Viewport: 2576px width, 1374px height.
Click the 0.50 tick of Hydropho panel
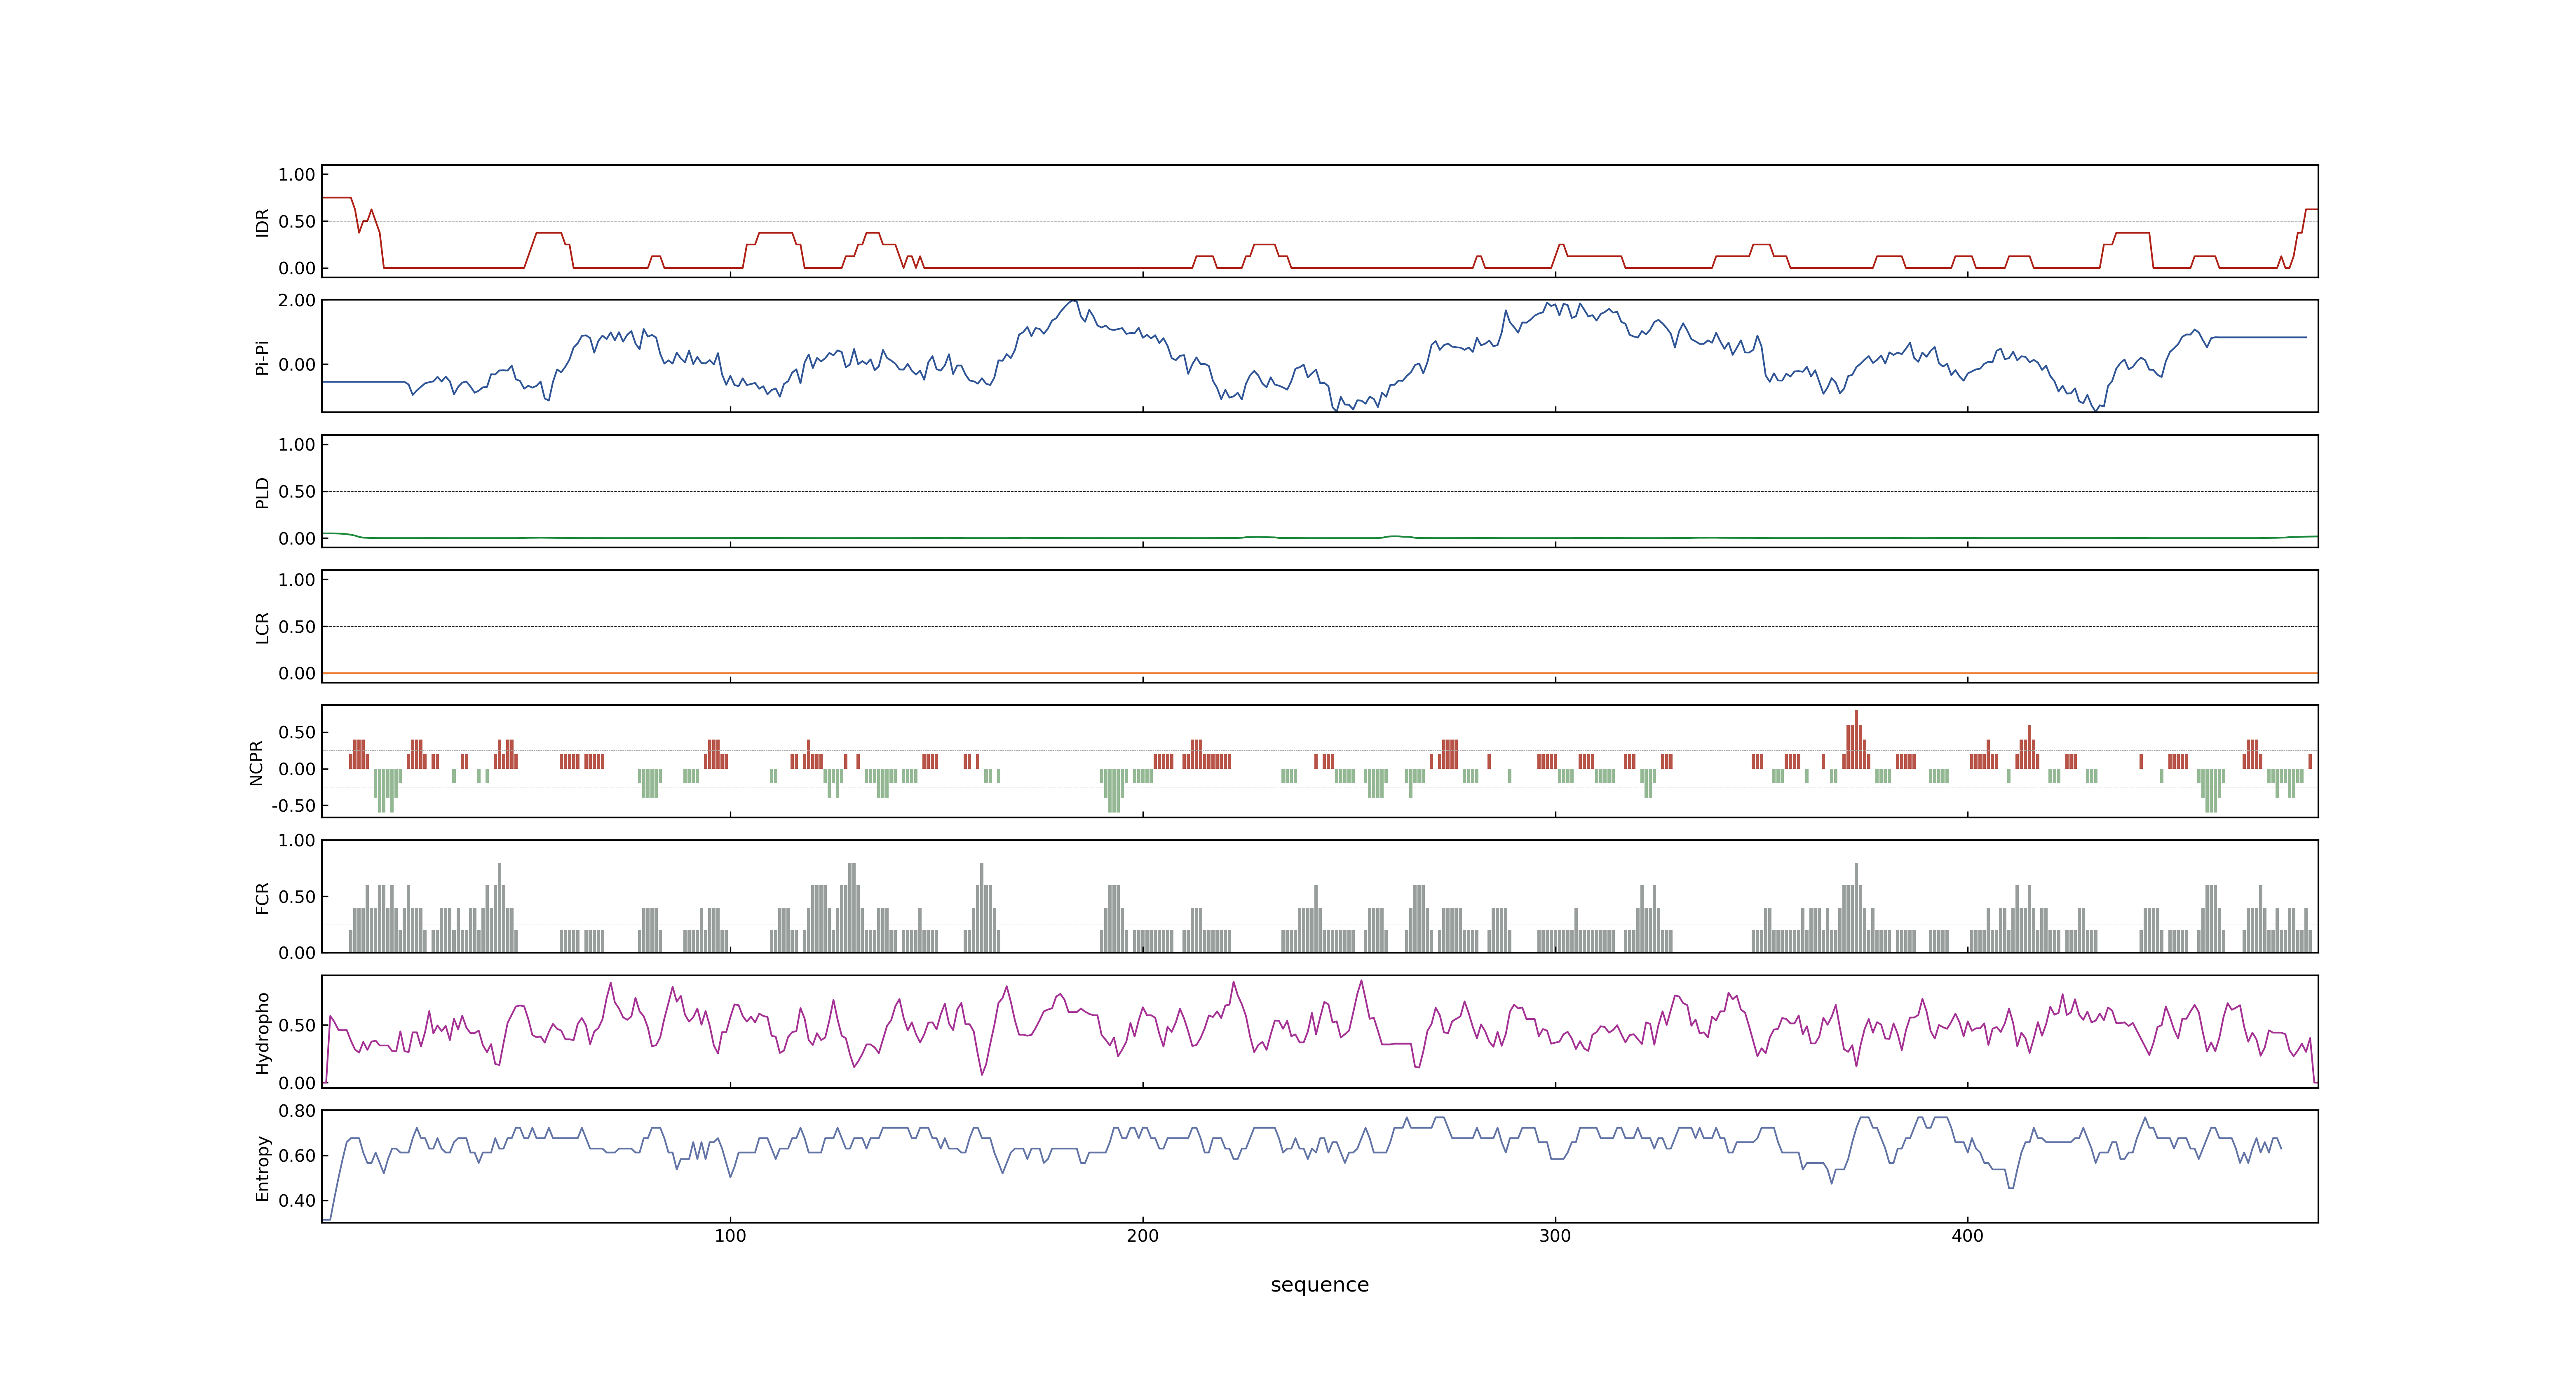tap(297, 1026)
